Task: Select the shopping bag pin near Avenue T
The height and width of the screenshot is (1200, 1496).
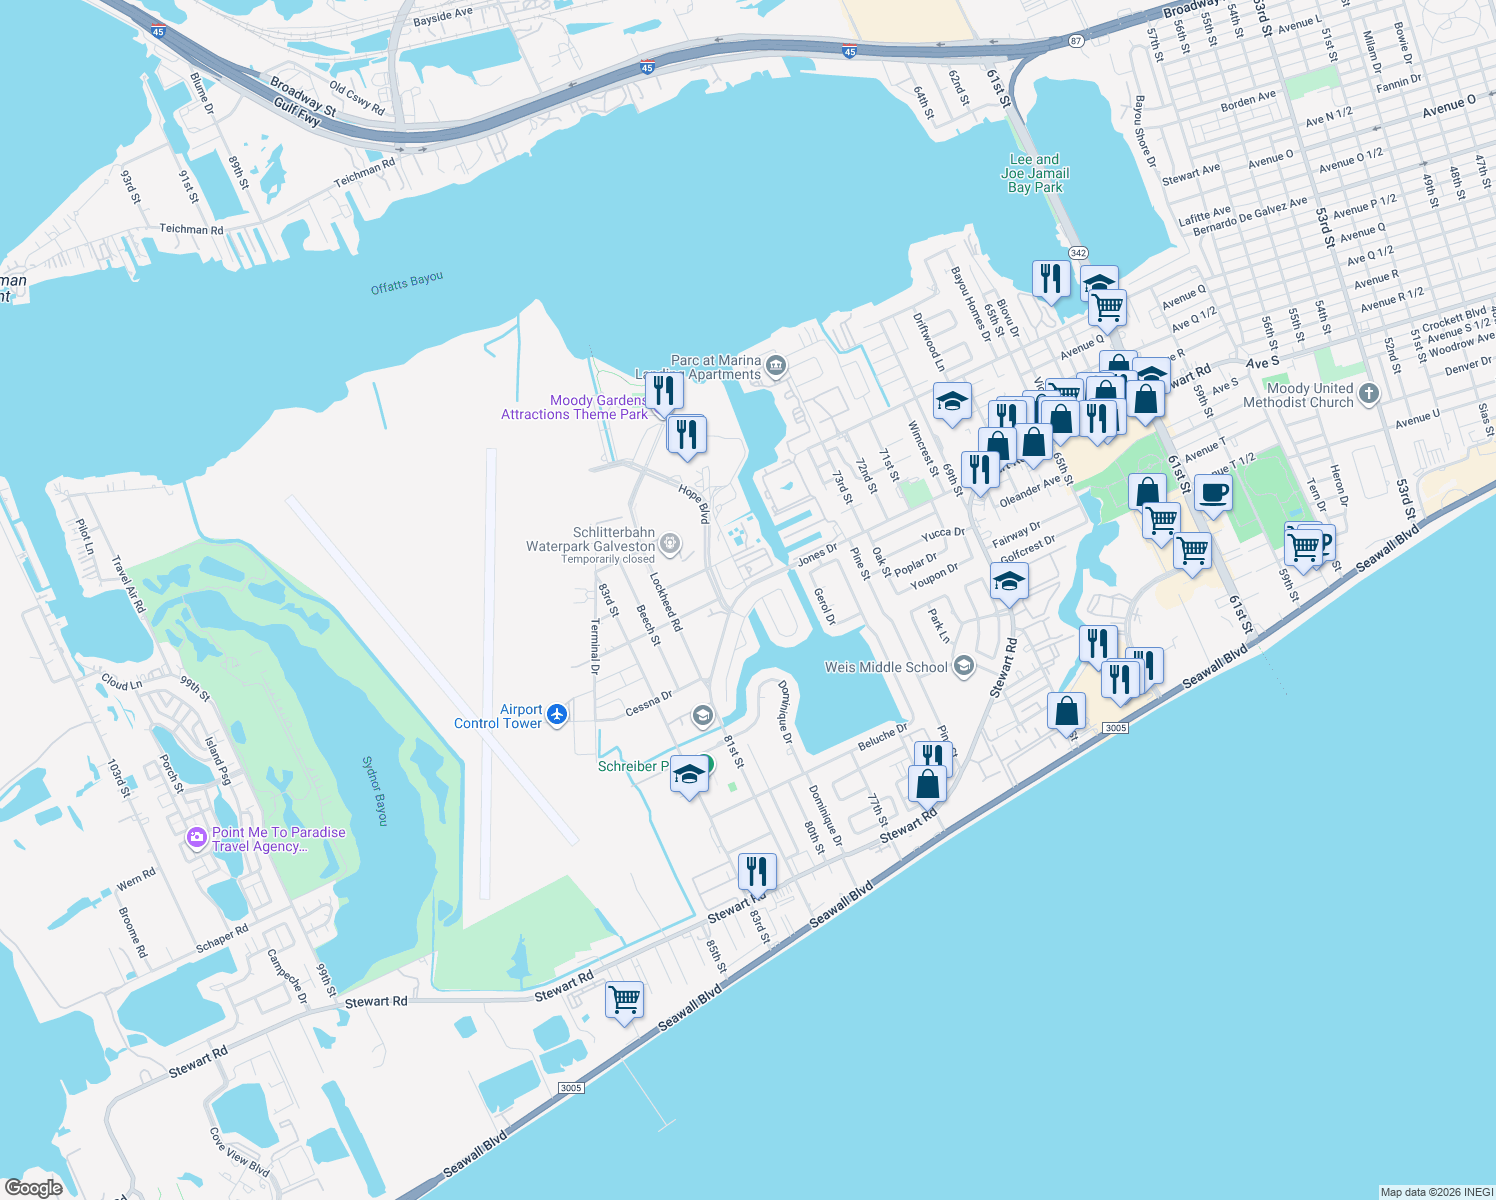Action: click(x=1146, y=490)
